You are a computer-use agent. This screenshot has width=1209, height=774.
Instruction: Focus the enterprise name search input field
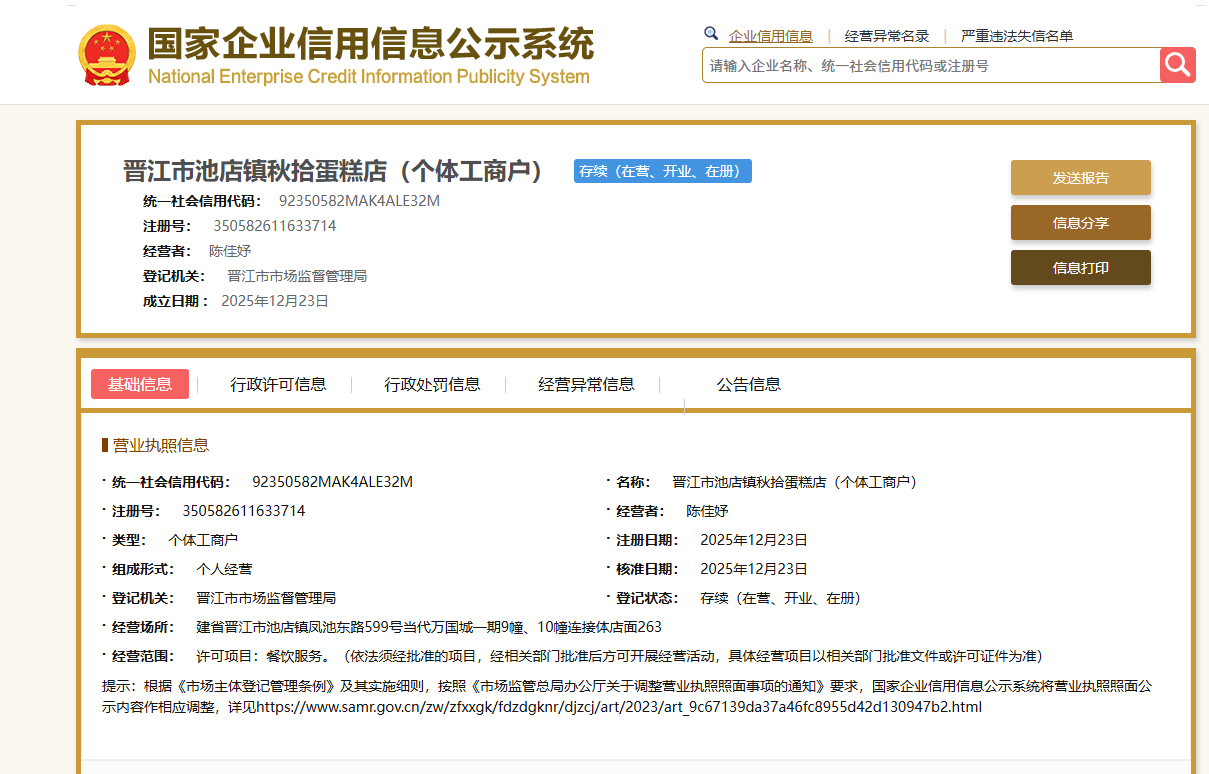coord(931,65)
